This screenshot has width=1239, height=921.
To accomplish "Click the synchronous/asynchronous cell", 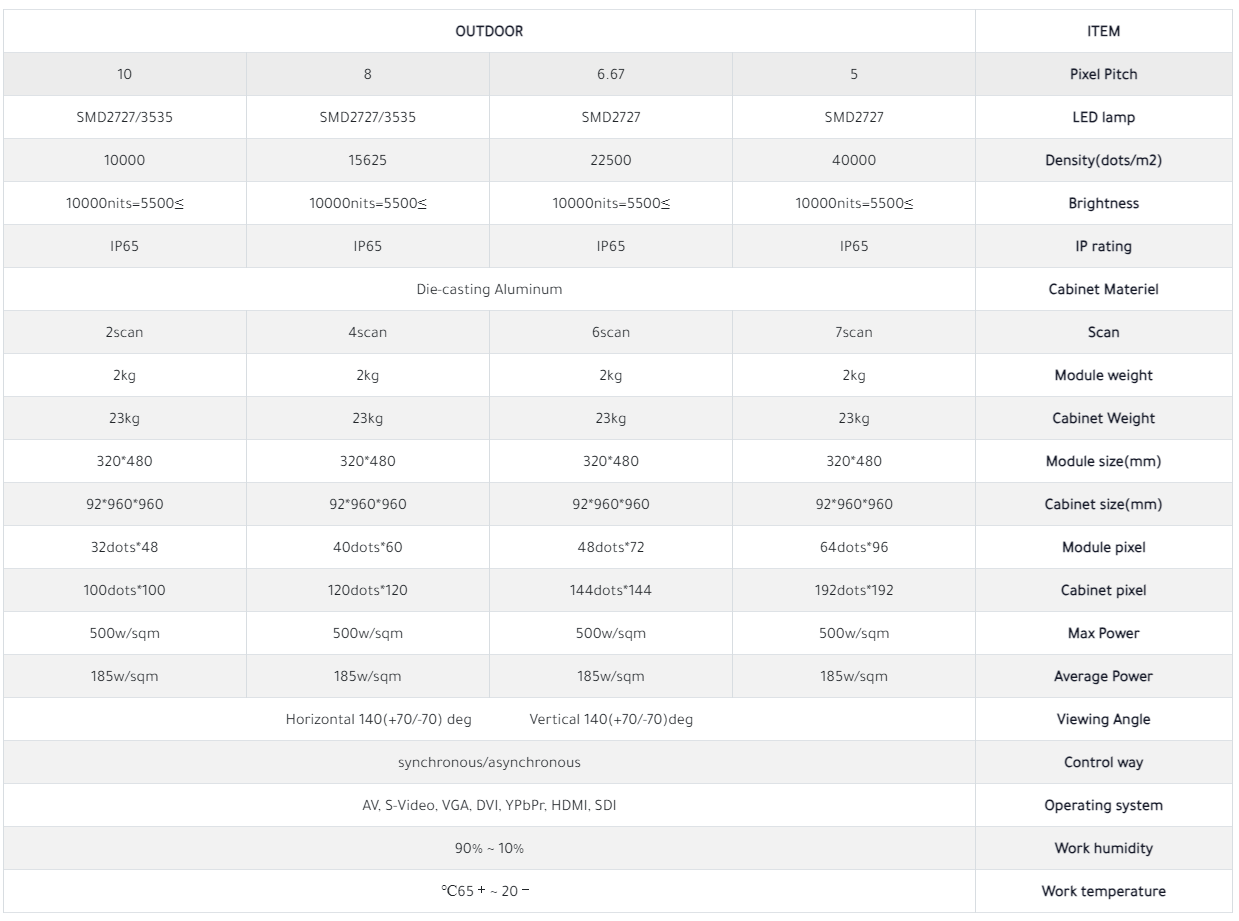I will 489,762.
